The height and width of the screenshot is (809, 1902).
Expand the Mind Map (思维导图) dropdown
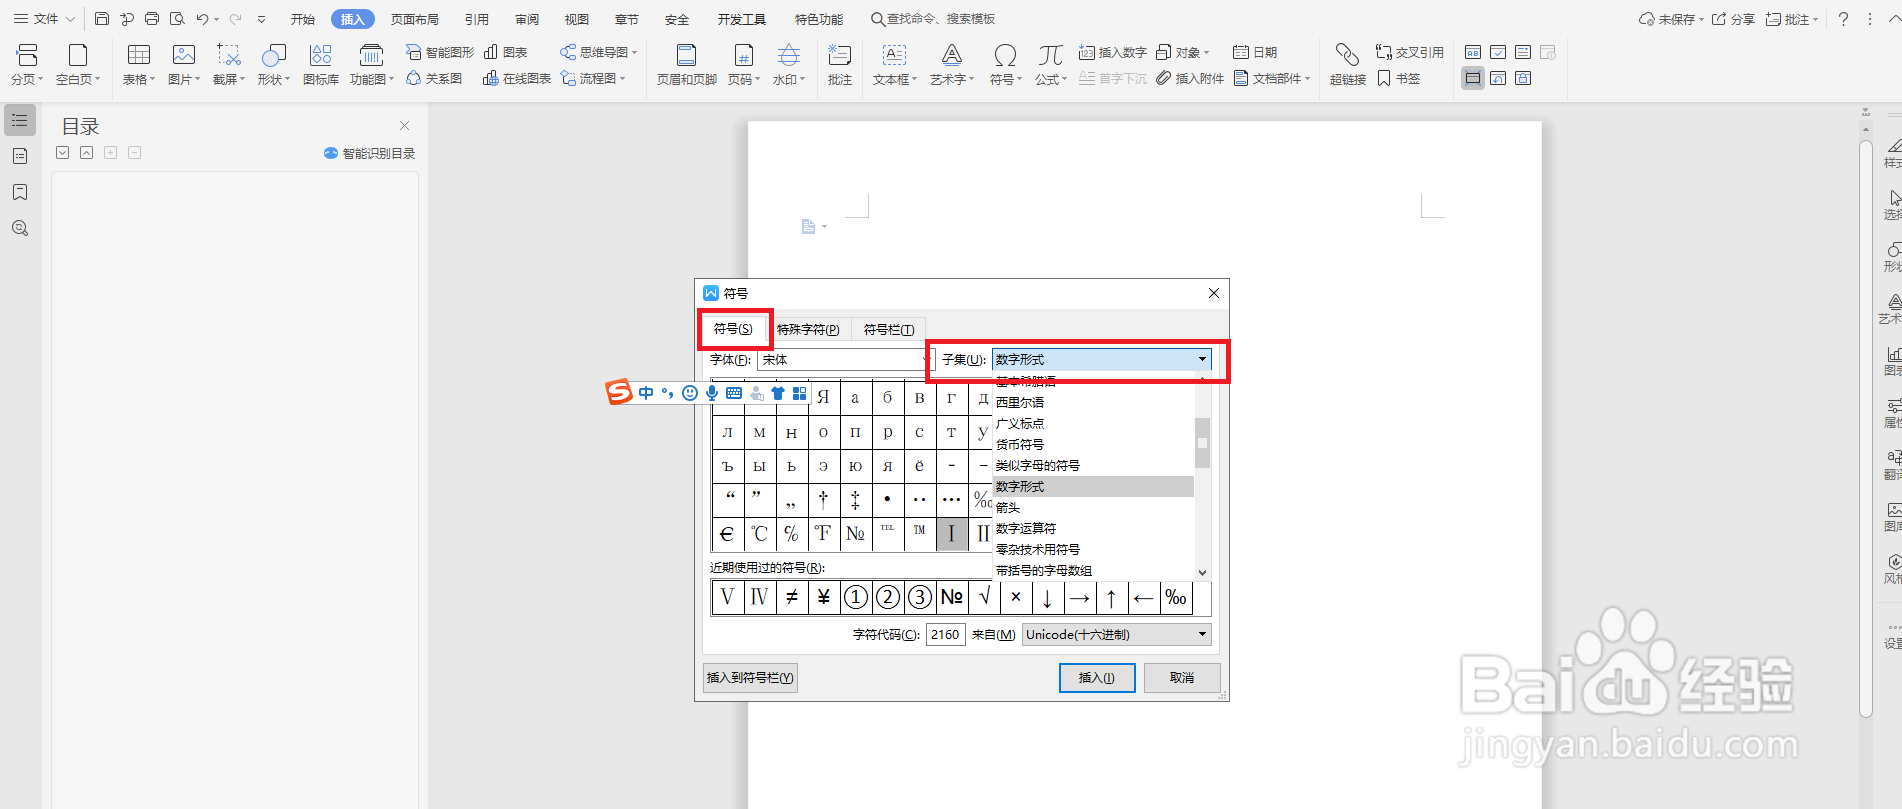click(x=634, y=52)
